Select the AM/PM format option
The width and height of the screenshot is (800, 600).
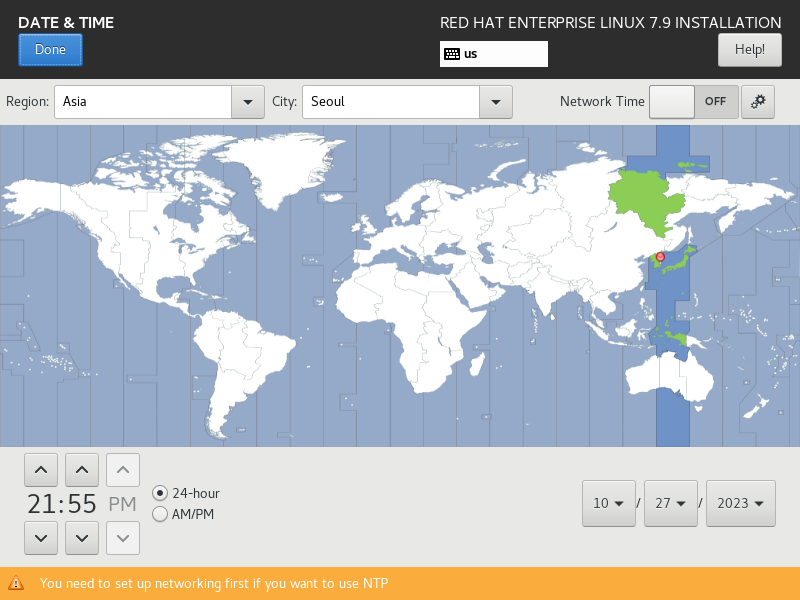click(183, 514)
